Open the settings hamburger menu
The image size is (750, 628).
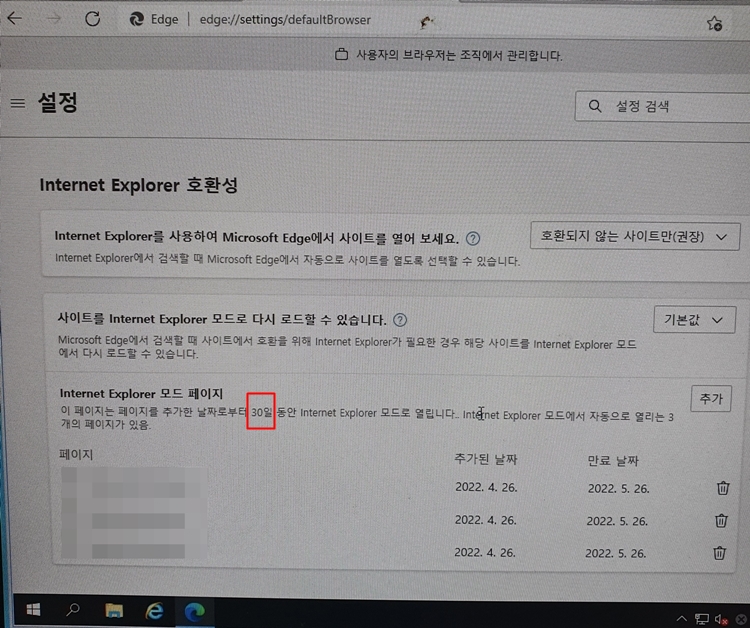18,103
